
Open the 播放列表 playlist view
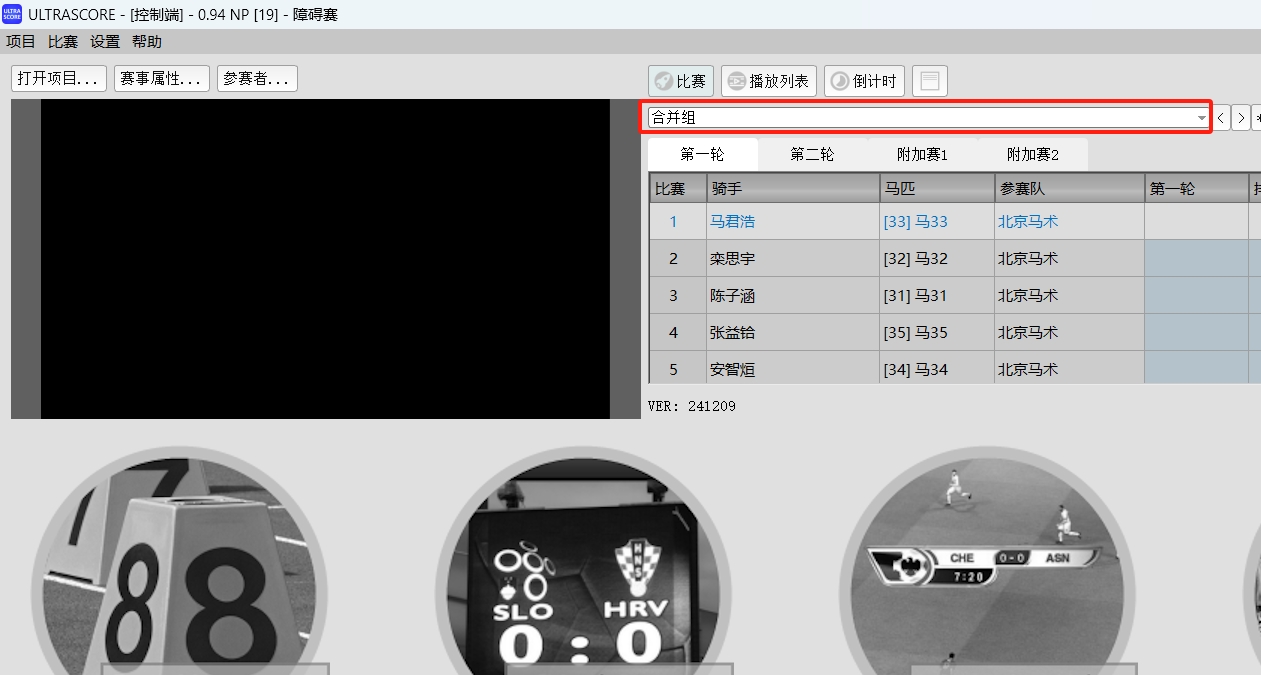[x=769, y=81]
